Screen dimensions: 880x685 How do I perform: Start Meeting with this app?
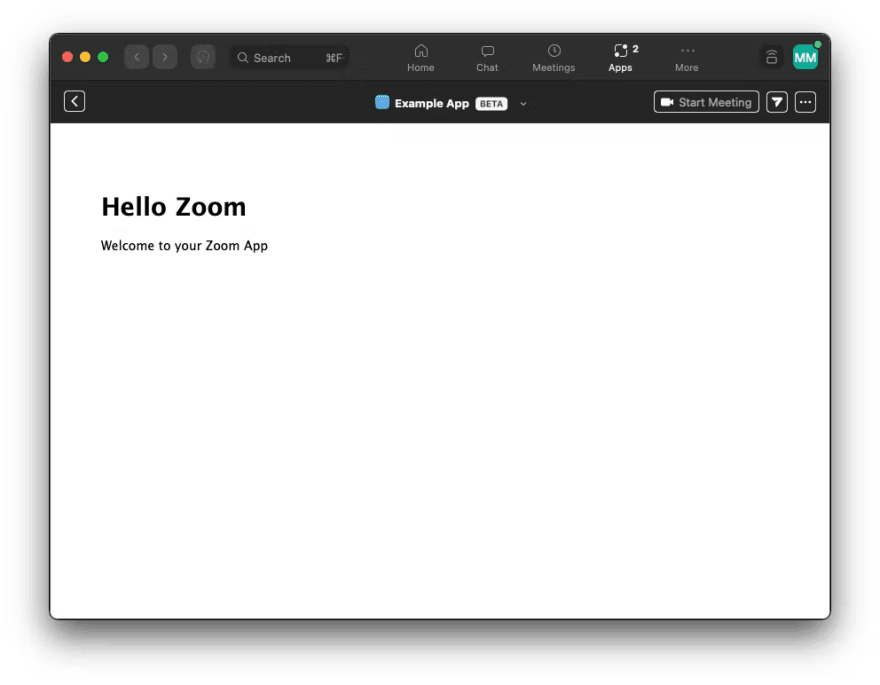(x=707, y=102)
